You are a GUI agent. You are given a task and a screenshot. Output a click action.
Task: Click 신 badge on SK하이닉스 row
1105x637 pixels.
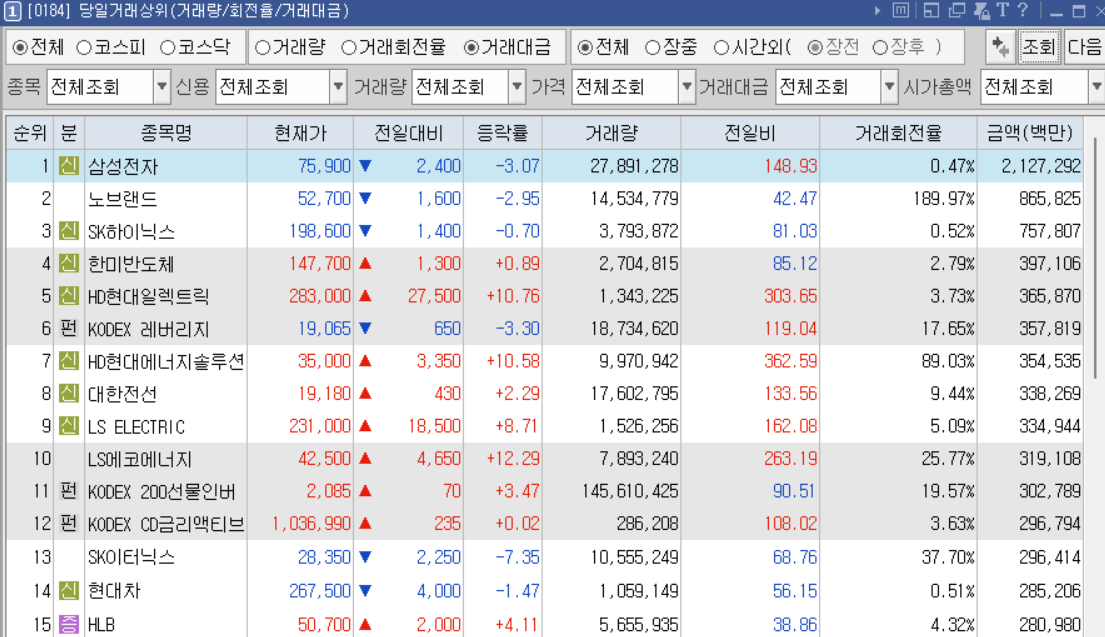coord(68,230)
